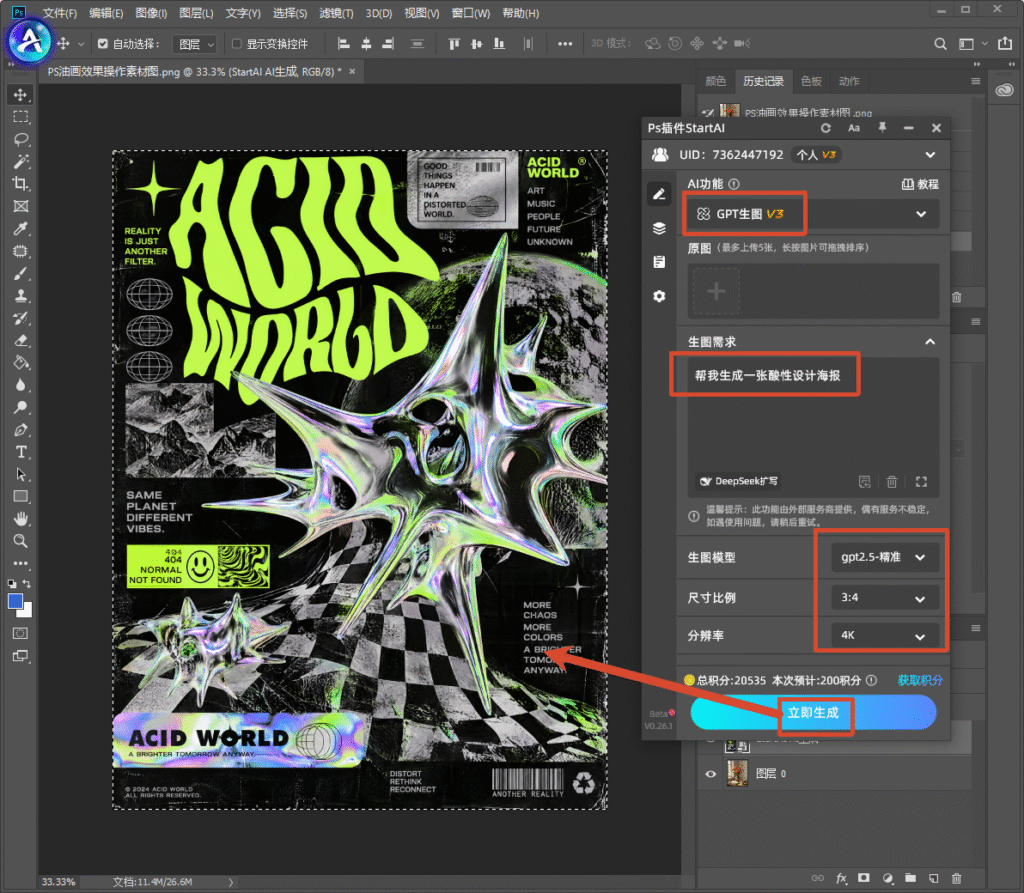Image resolution: width=1024 pixels, height=893 pixels.
Task: Pin the StartAI plugin panel
Action: pyautogui.click(x=882, y=128)
